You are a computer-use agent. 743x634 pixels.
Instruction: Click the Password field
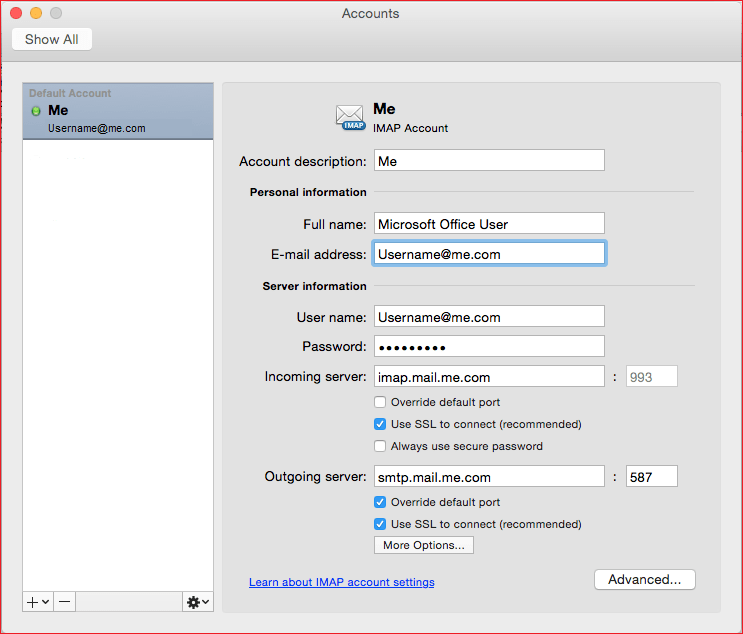point(489,346)
